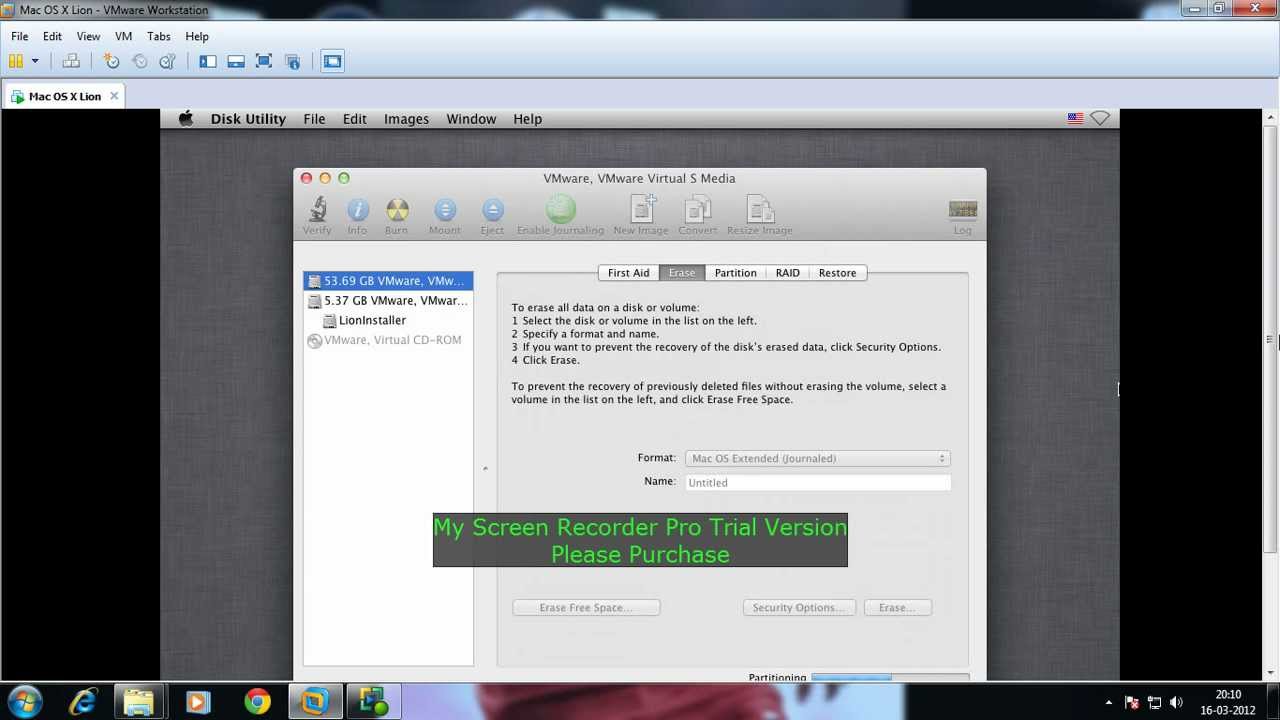Take a snapshot of the virtual machine
Image resolution: width=1280 pixels, height=720 pixels.
click(x=111, y=61)
